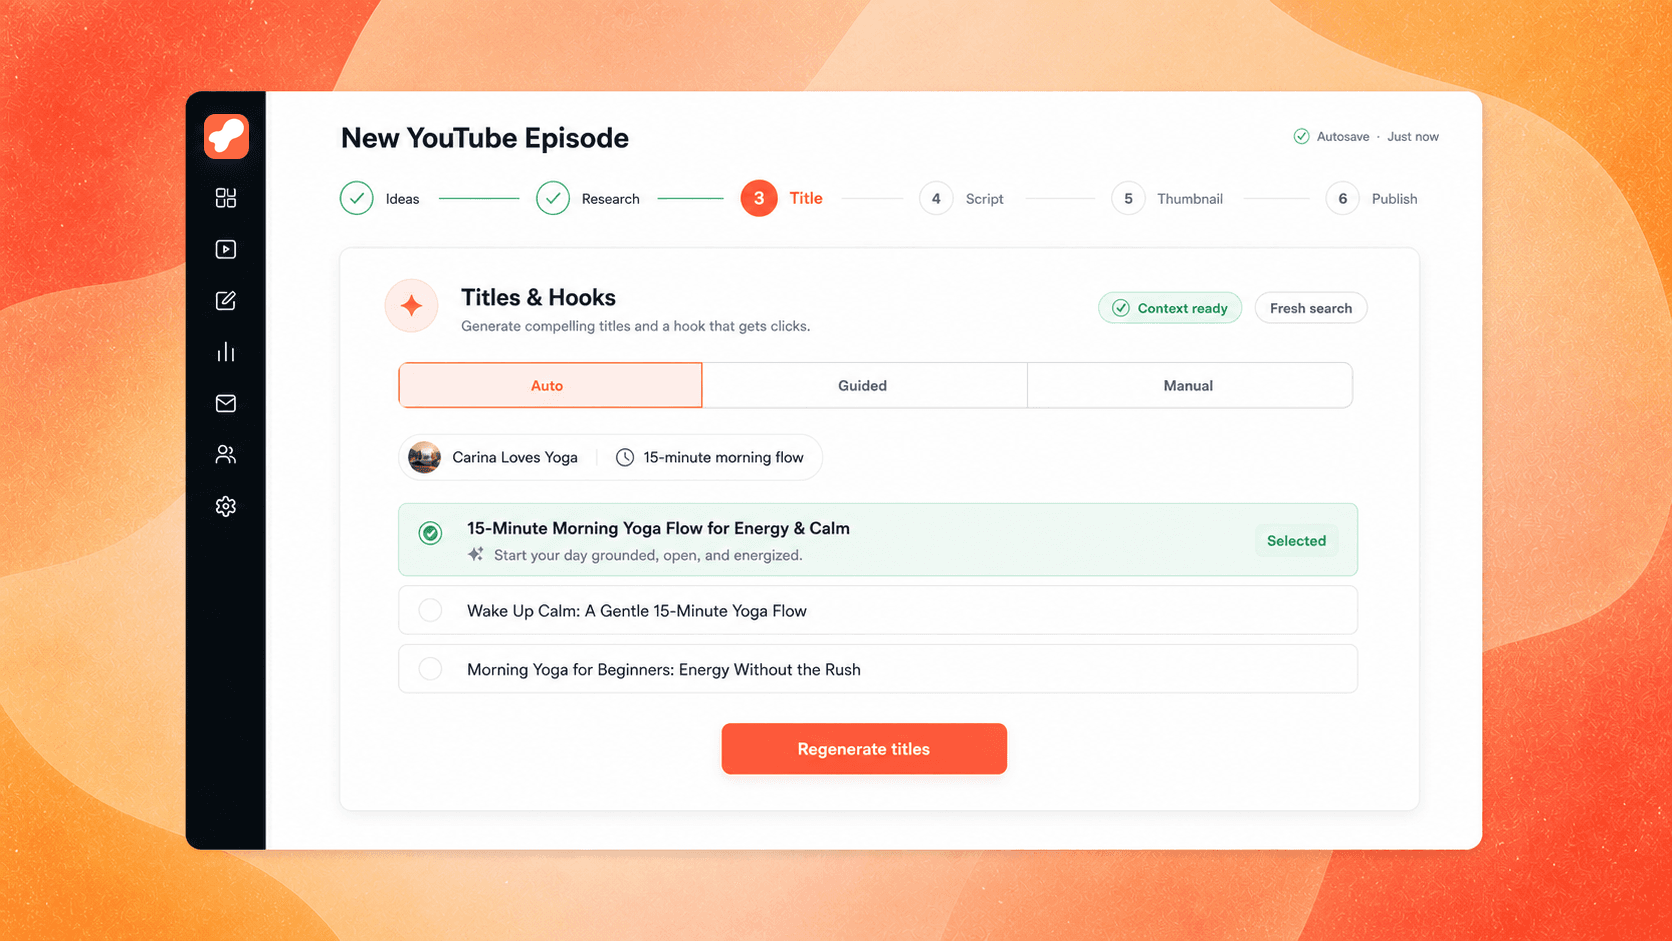Click Morning Yoga for Beginners title text
Image resolution: width=1672 pixels, height=941 pixels.
tap(664, 670)
